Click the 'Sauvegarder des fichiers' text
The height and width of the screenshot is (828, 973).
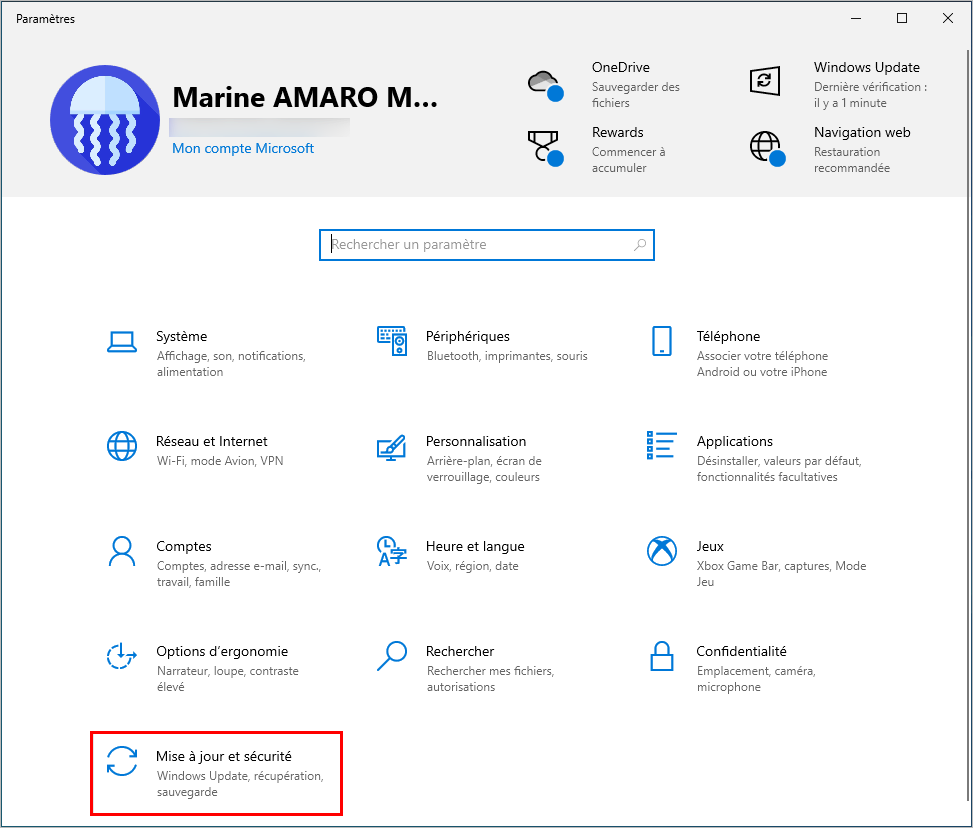[635, 95]
